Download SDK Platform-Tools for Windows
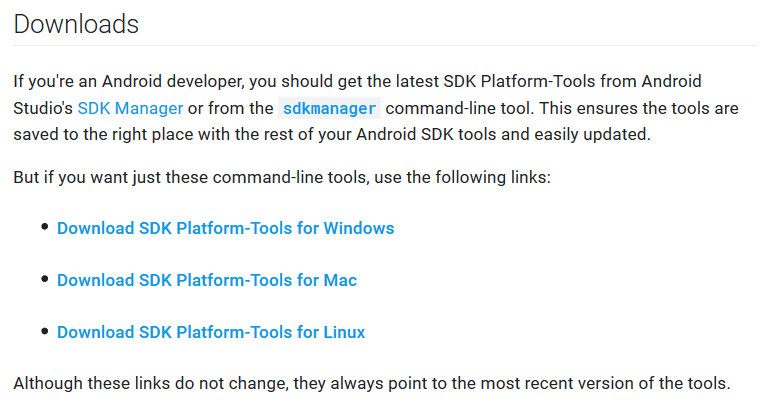Viewport: 769px width, 407px height. coord(226,228)
